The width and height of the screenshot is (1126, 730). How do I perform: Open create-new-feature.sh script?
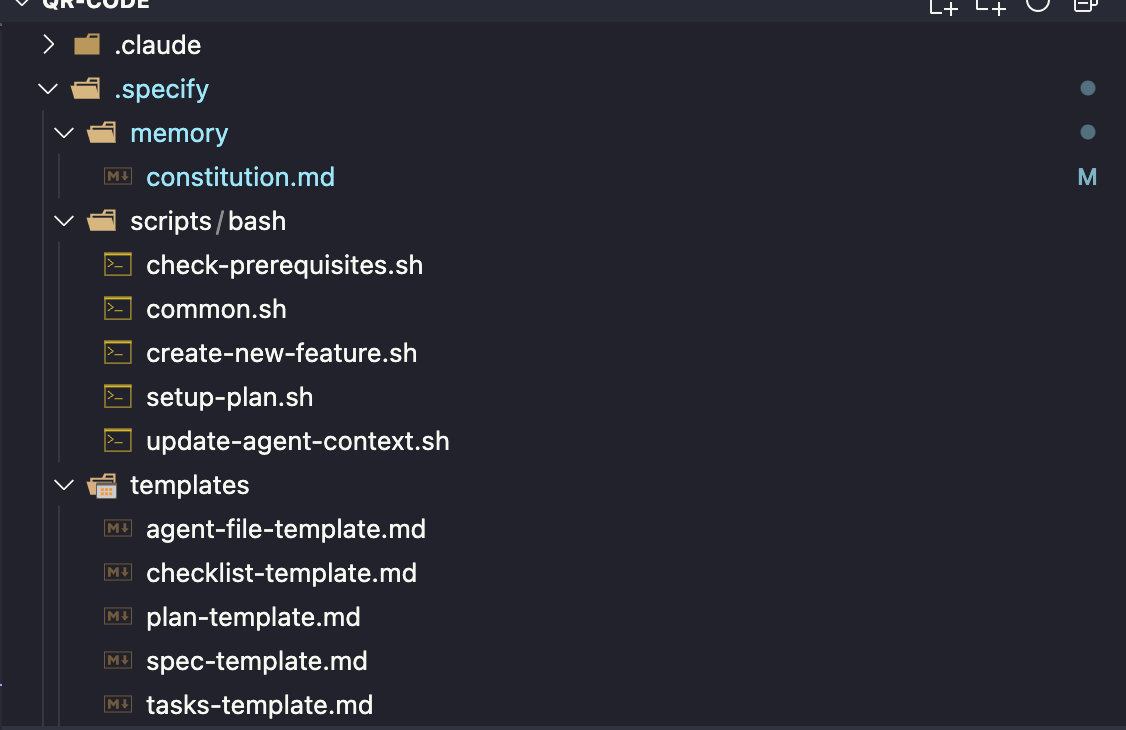[x=281, y=353]
